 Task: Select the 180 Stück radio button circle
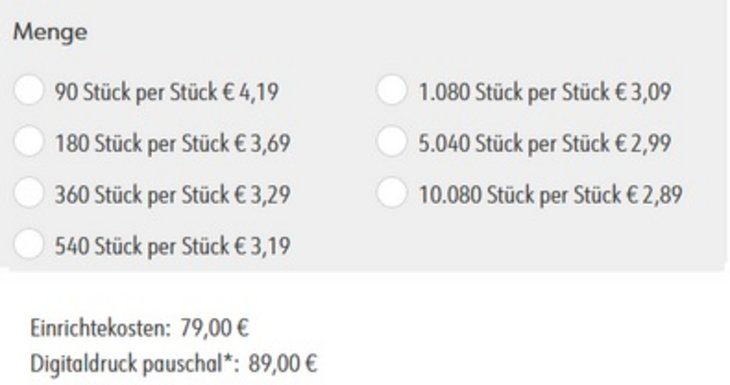pyautogui.click(x=29, y=141)
